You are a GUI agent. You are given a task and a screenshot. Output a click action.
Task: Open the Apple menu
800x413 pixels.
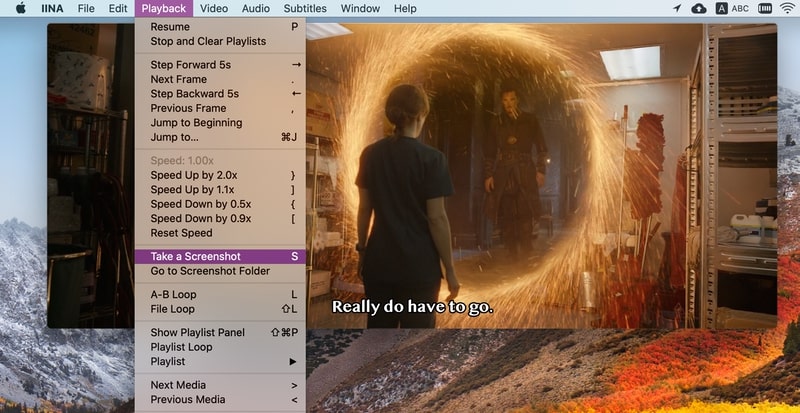point(20,8)
